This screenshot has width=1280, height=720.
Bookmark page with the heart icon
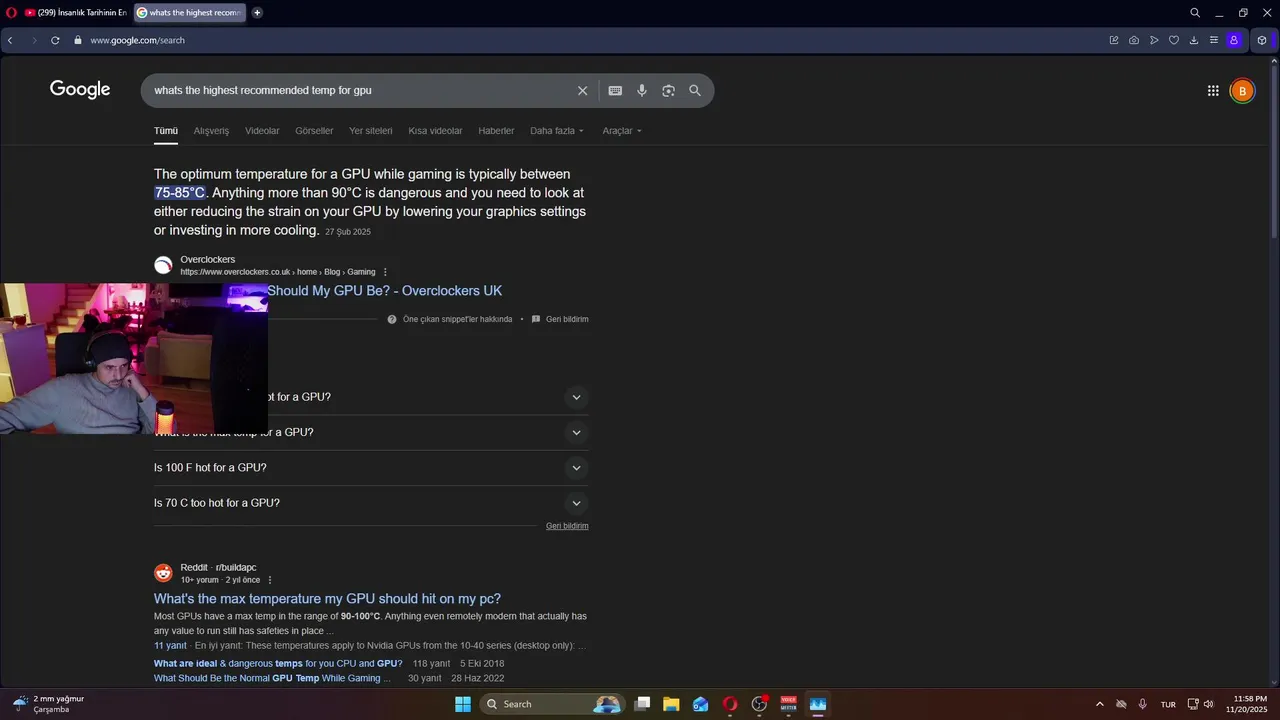click(1174, 40)
